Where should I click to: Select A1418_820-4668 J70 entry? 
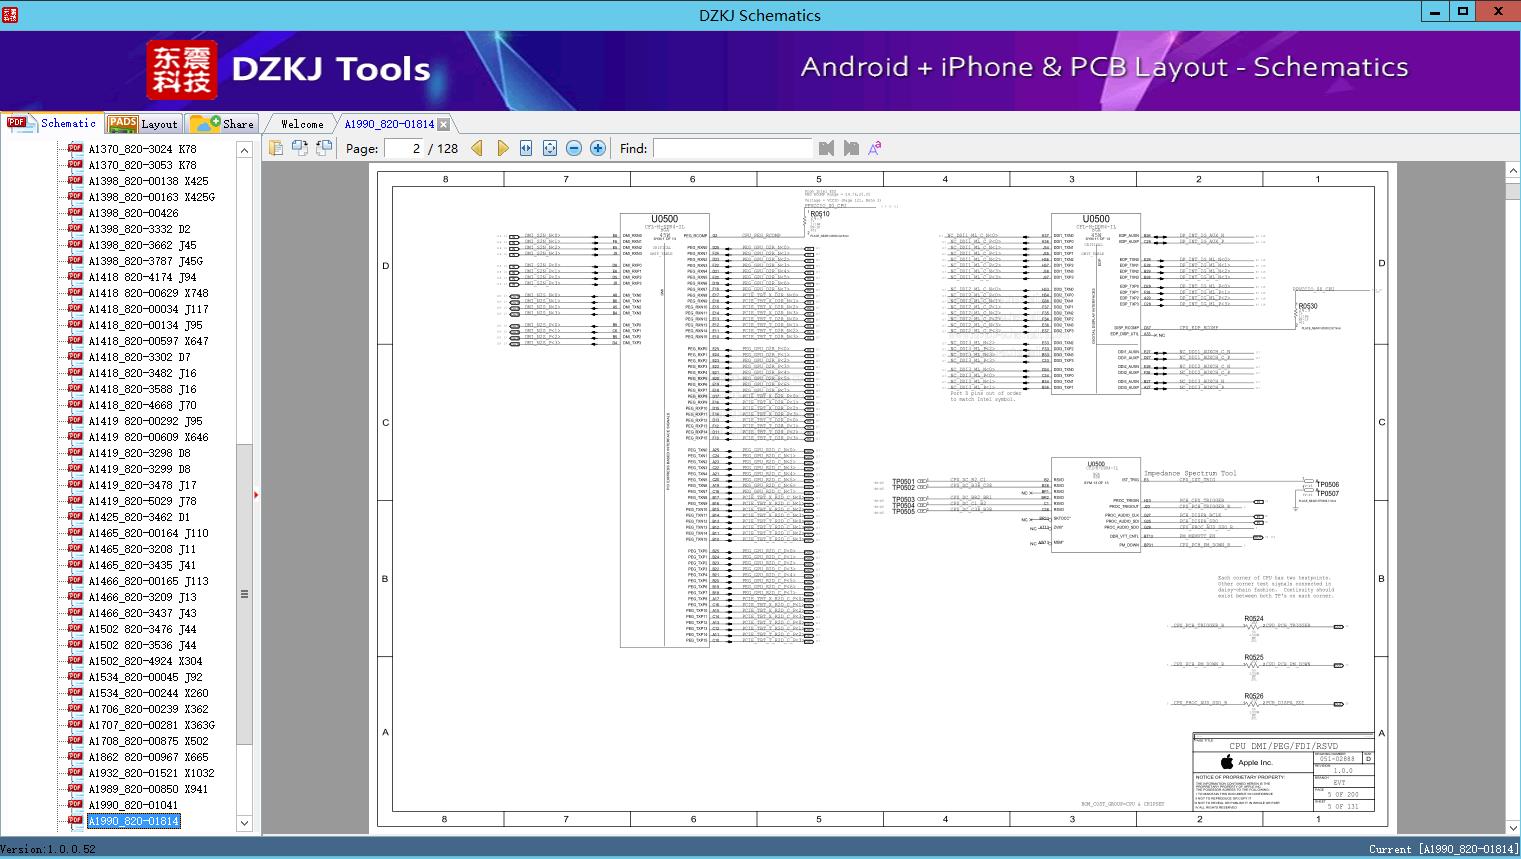[x=142, y=405]
